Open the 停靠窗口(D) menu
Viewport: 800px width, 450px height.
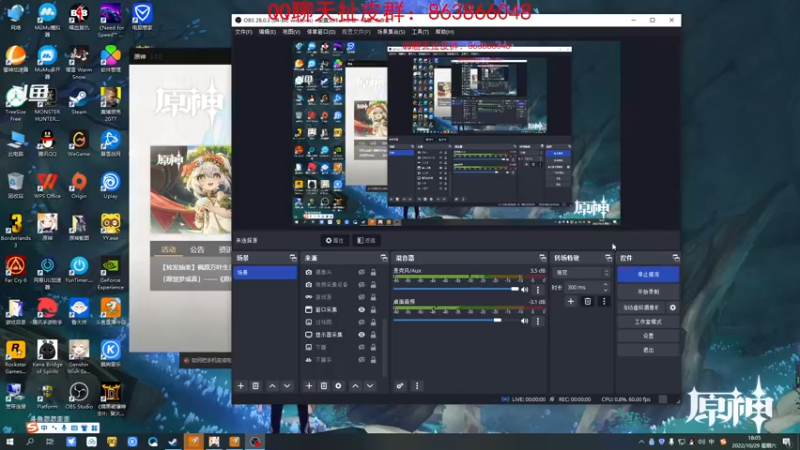[321, 32]
